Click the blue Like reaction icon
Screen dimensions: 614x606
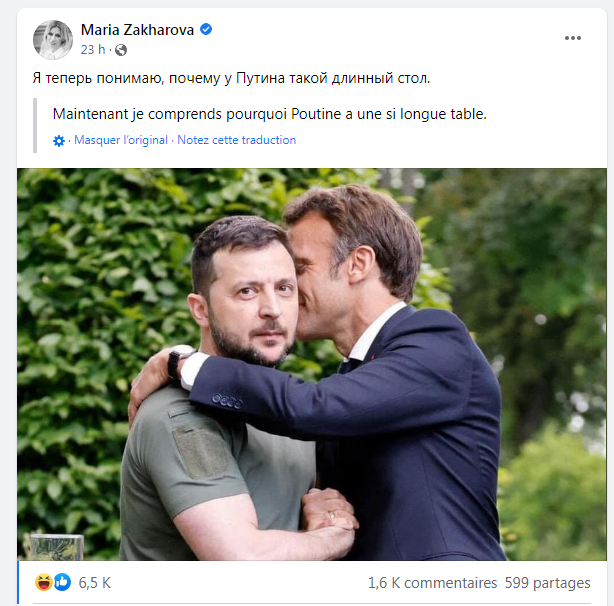(61, 582)
